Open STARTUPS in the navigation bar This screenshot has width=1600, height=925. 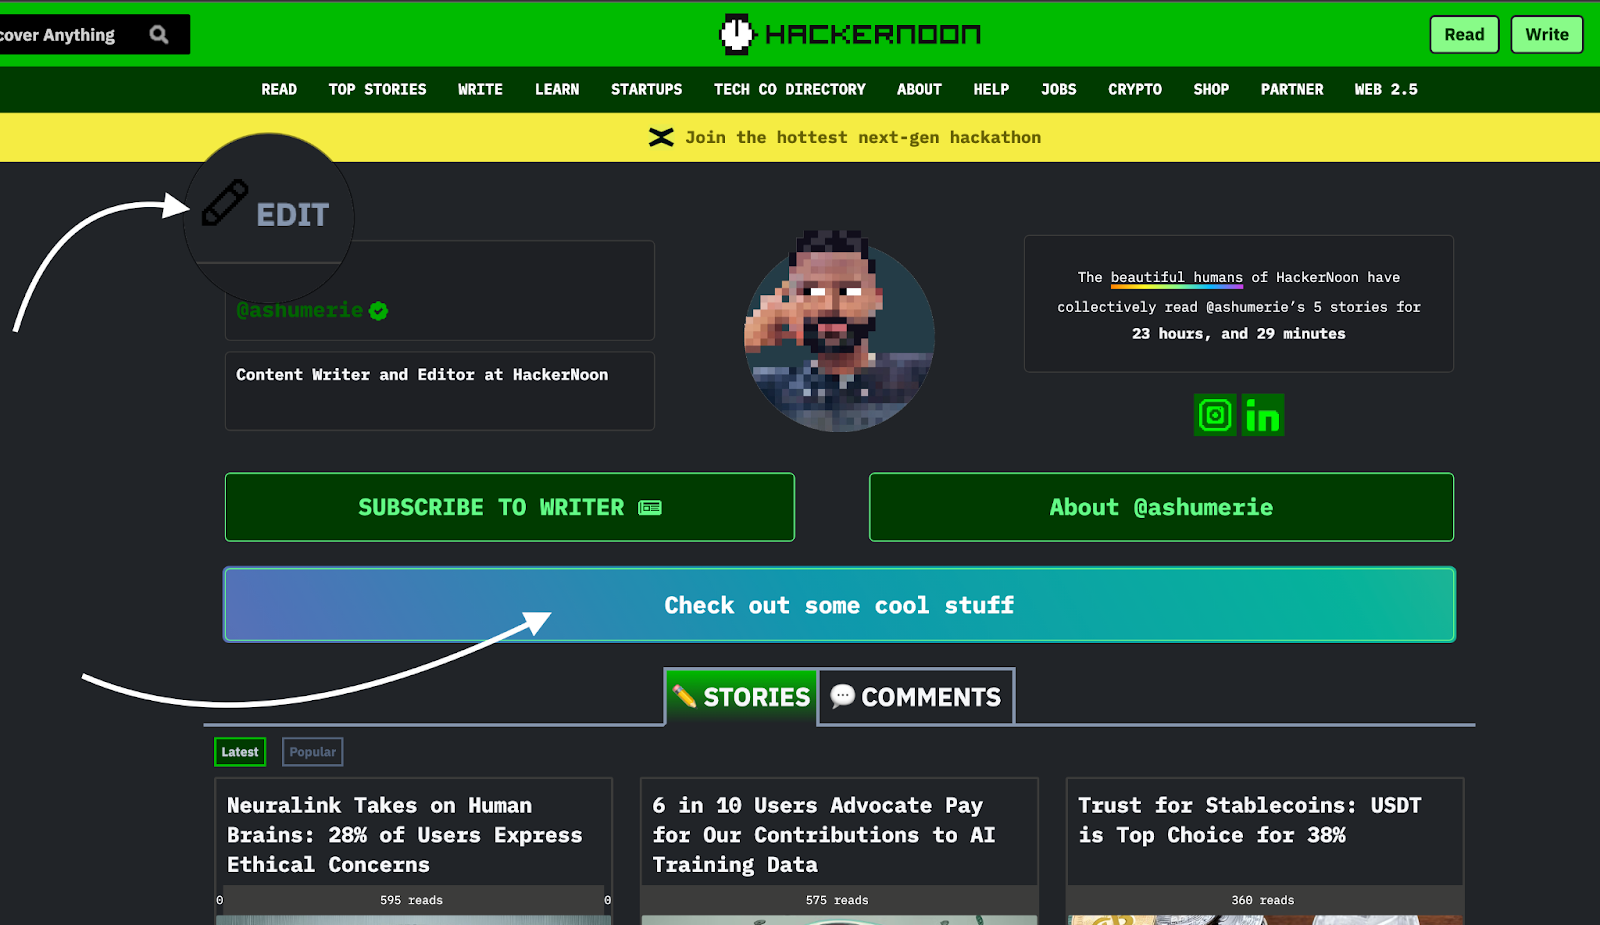(646, 90)
